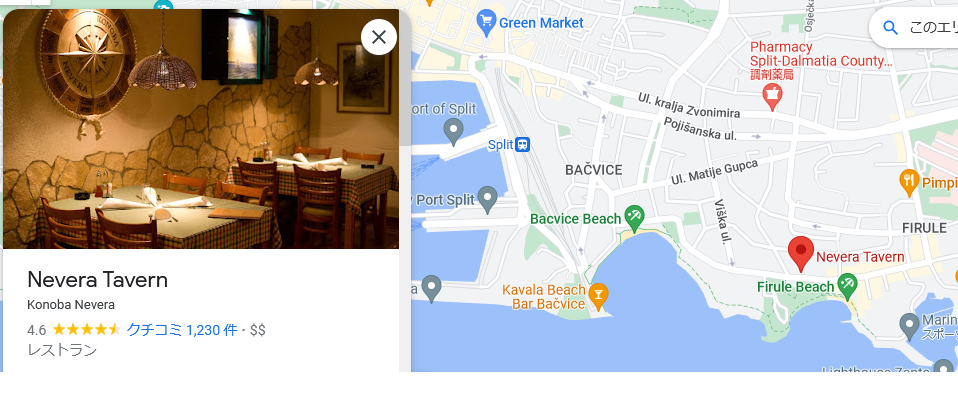
Task: Click the Pharmacy Split-Dalmatia County pin
Action: click(x=772, y=97)
